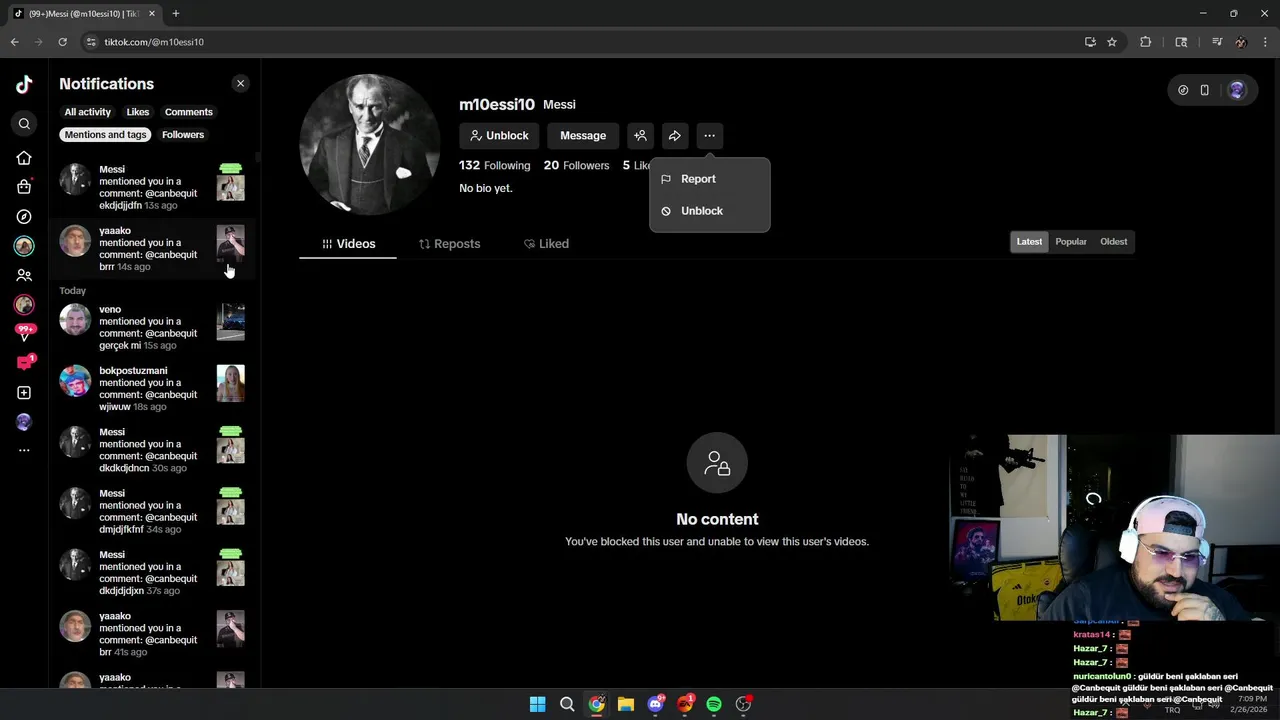Sort videos by Oldest
This screenshot has width=1280, height=720.
pyautogui.click(x=1113, y=242)
